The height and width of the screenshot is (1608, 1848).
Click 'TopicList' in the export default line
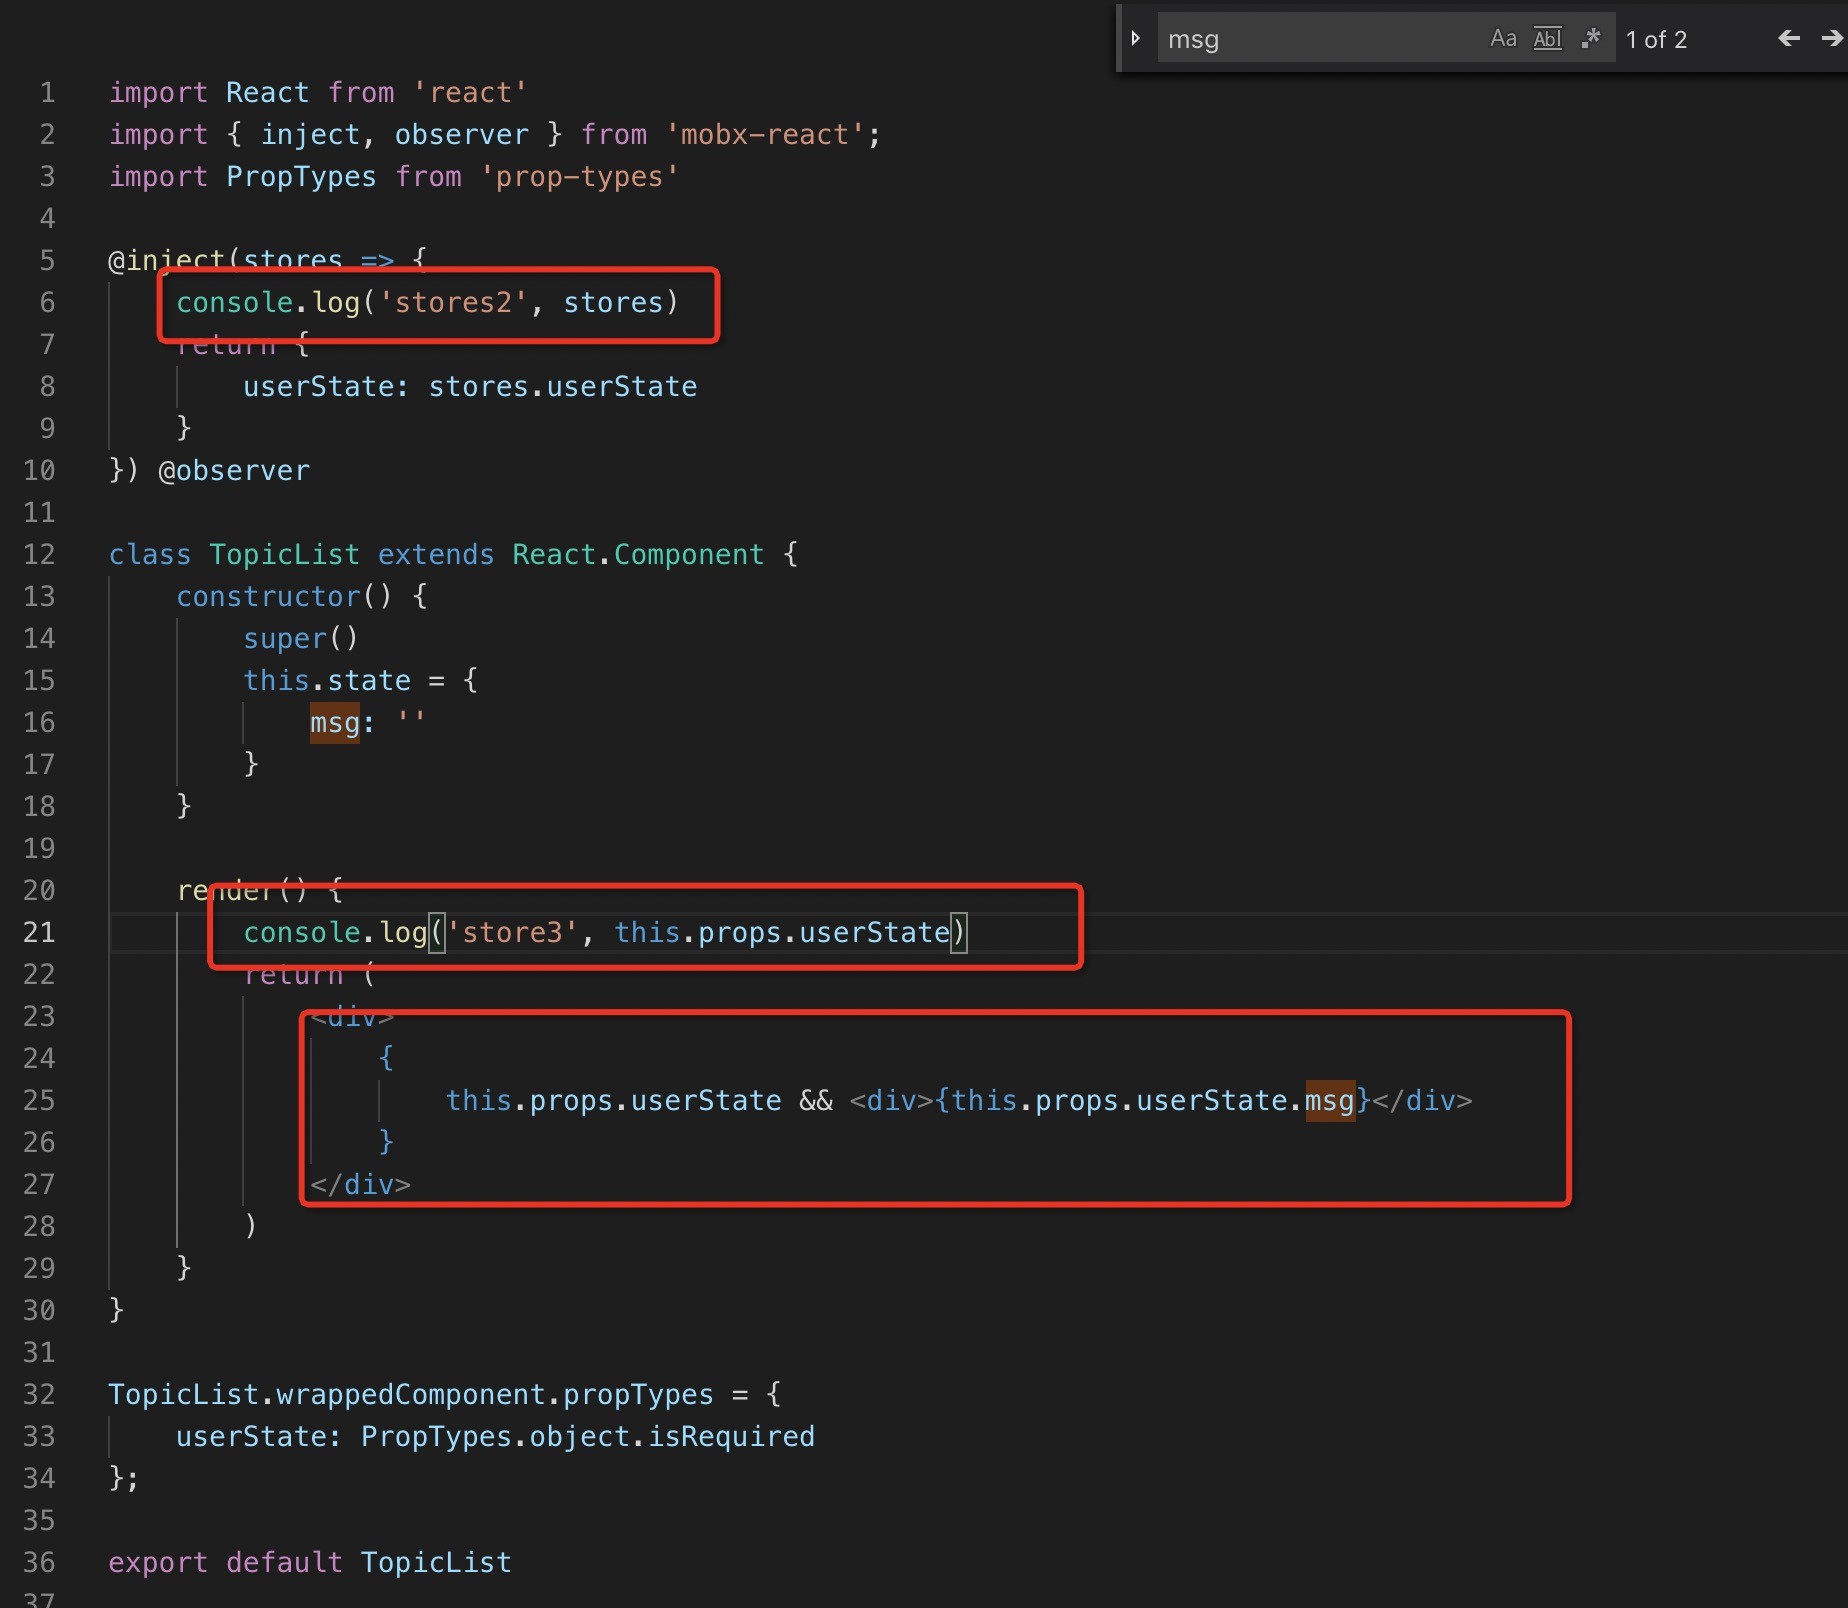[436, 1563]
